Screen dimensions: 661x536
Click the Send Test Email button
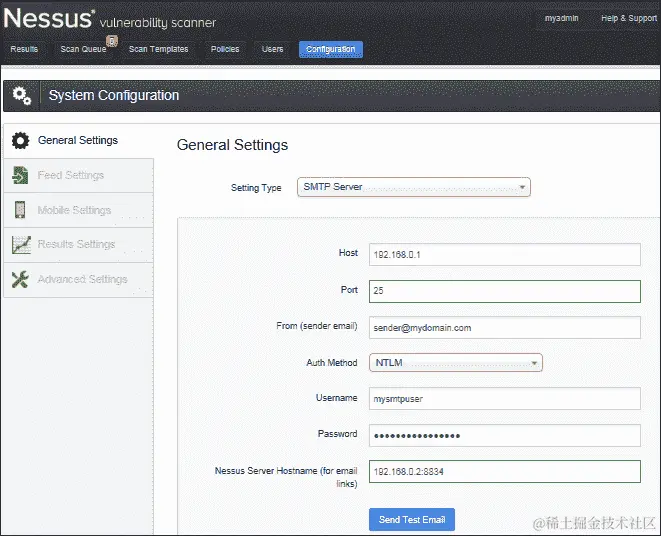coord(412,520)
